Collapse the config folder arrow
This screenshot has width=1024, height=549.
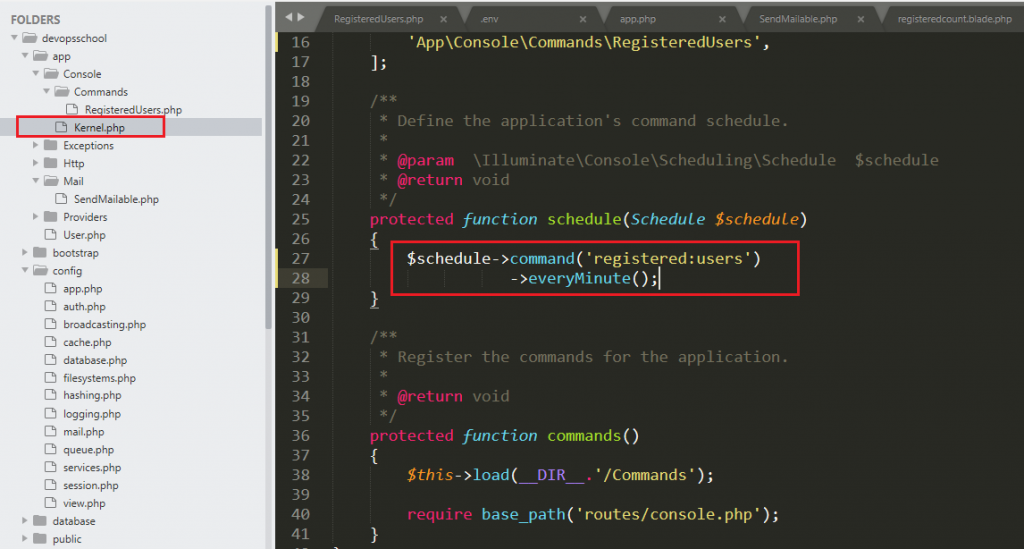coord(24,271)
